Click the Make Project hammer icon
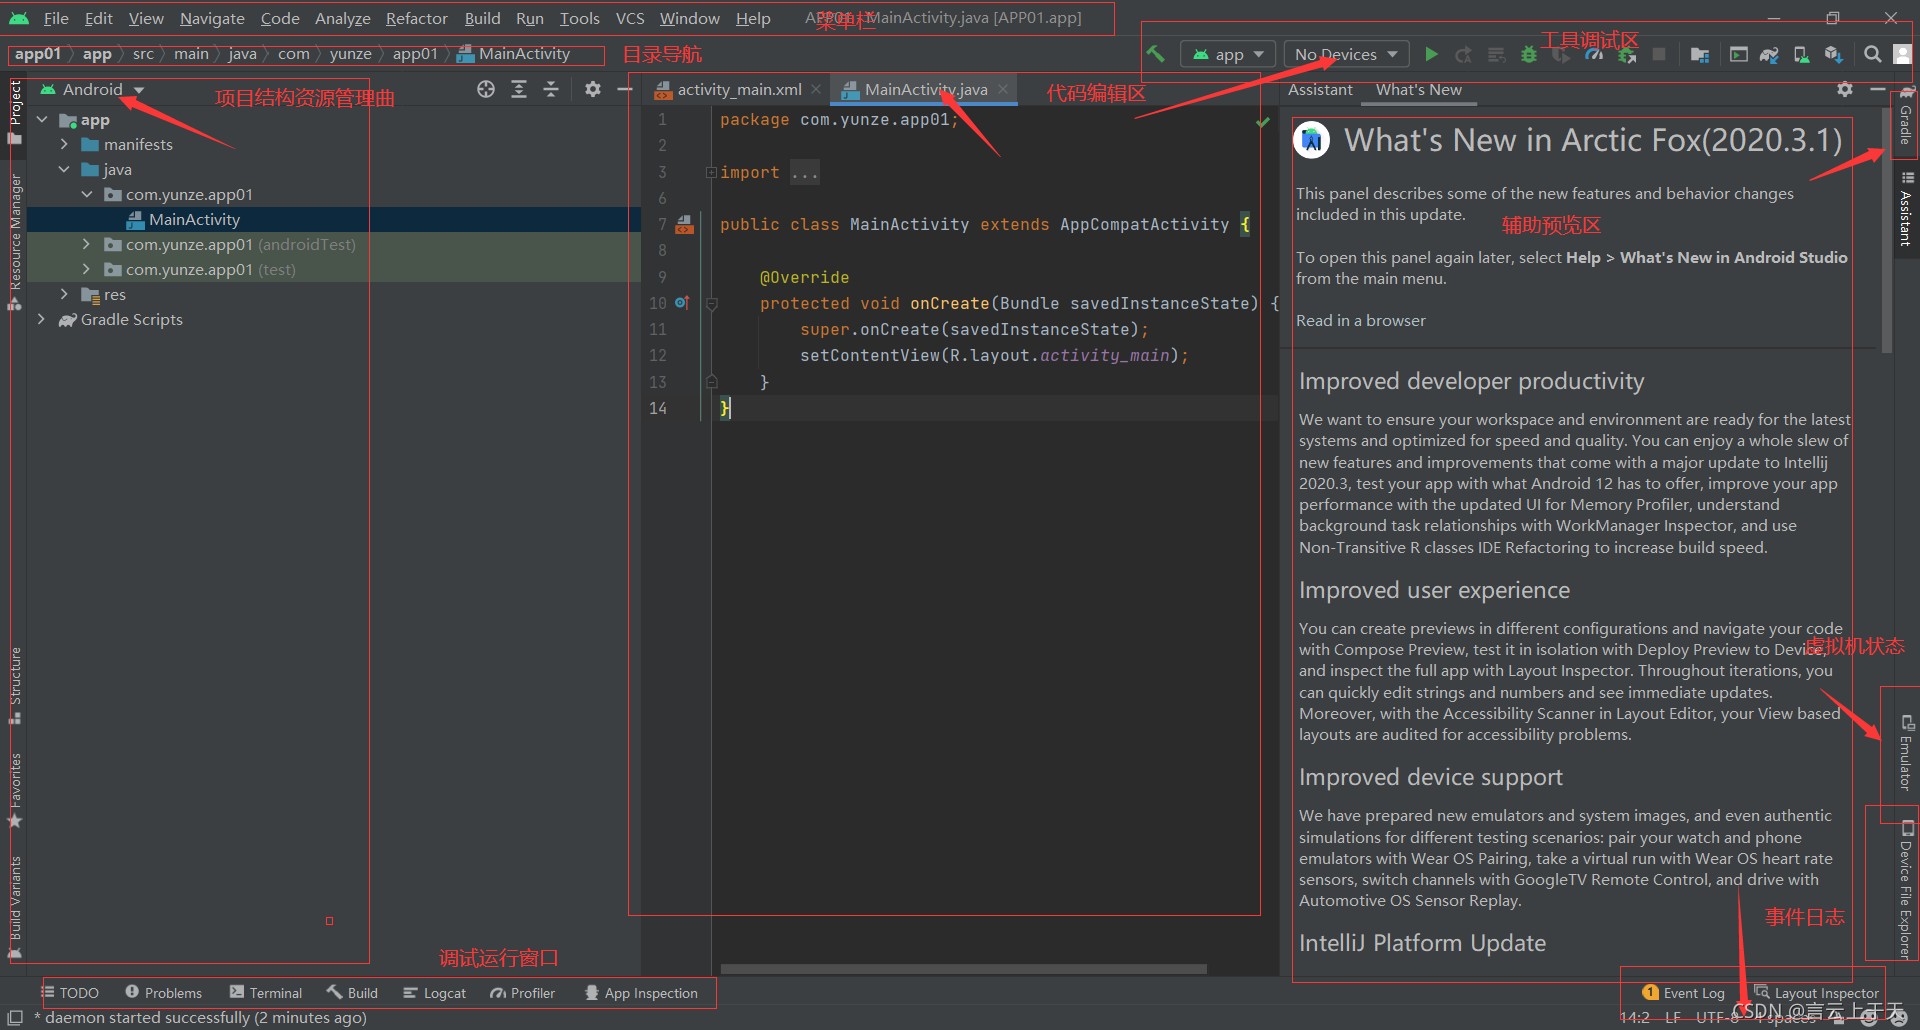This screenshot has width=1920, height=1030. tap(1156, 54)
